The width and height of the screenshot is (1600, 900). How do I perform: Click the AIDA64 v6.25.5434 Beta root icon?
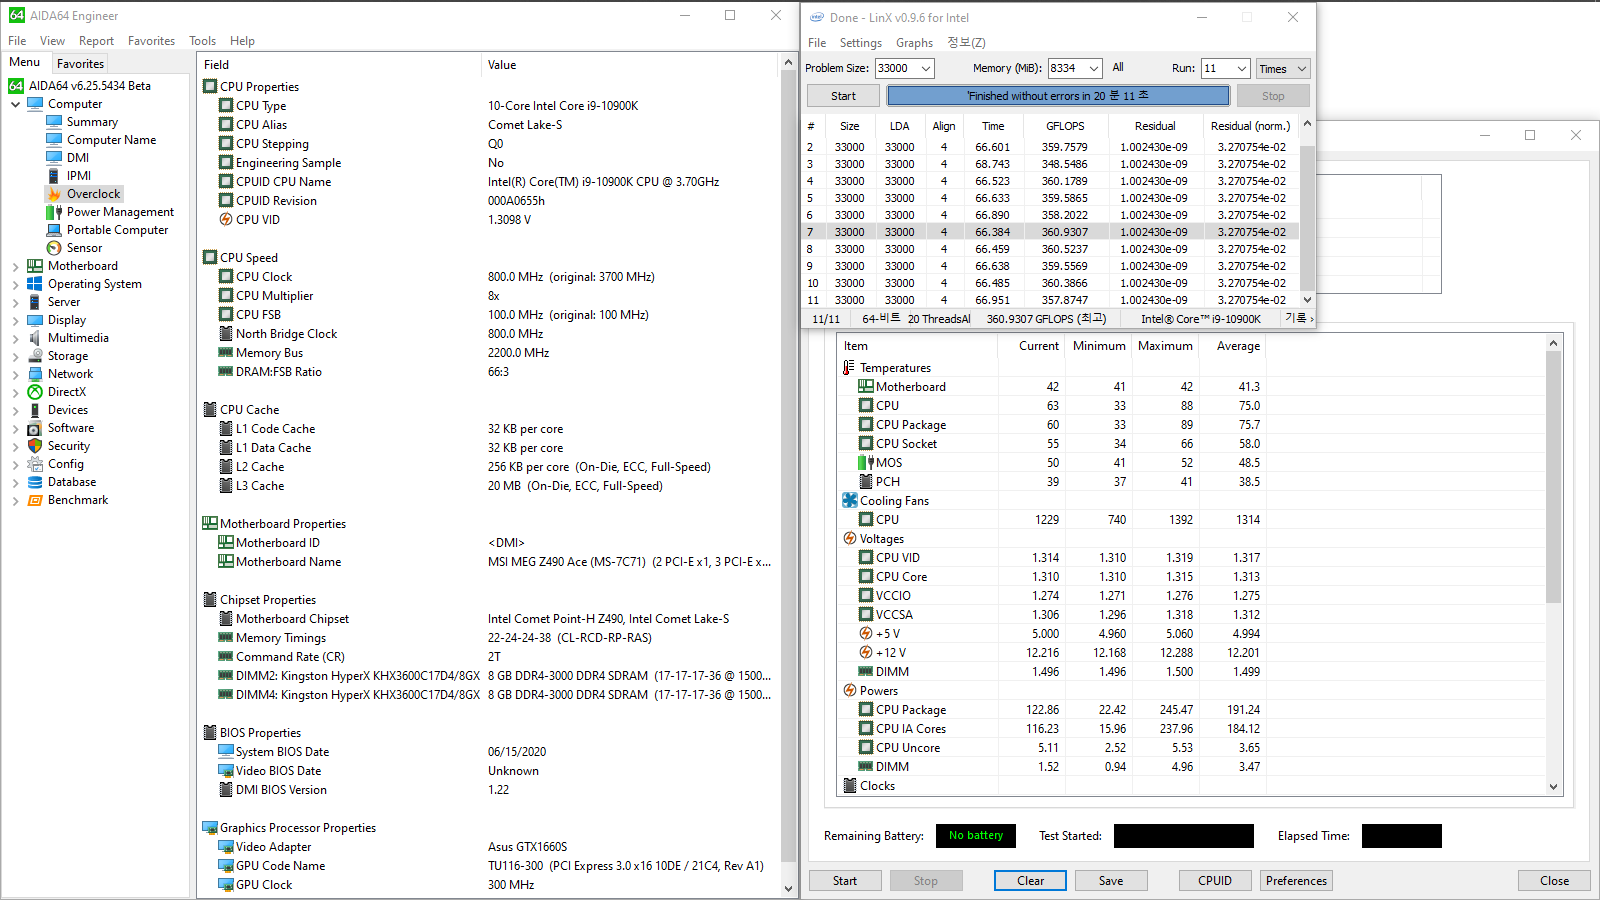coord(16,86)
